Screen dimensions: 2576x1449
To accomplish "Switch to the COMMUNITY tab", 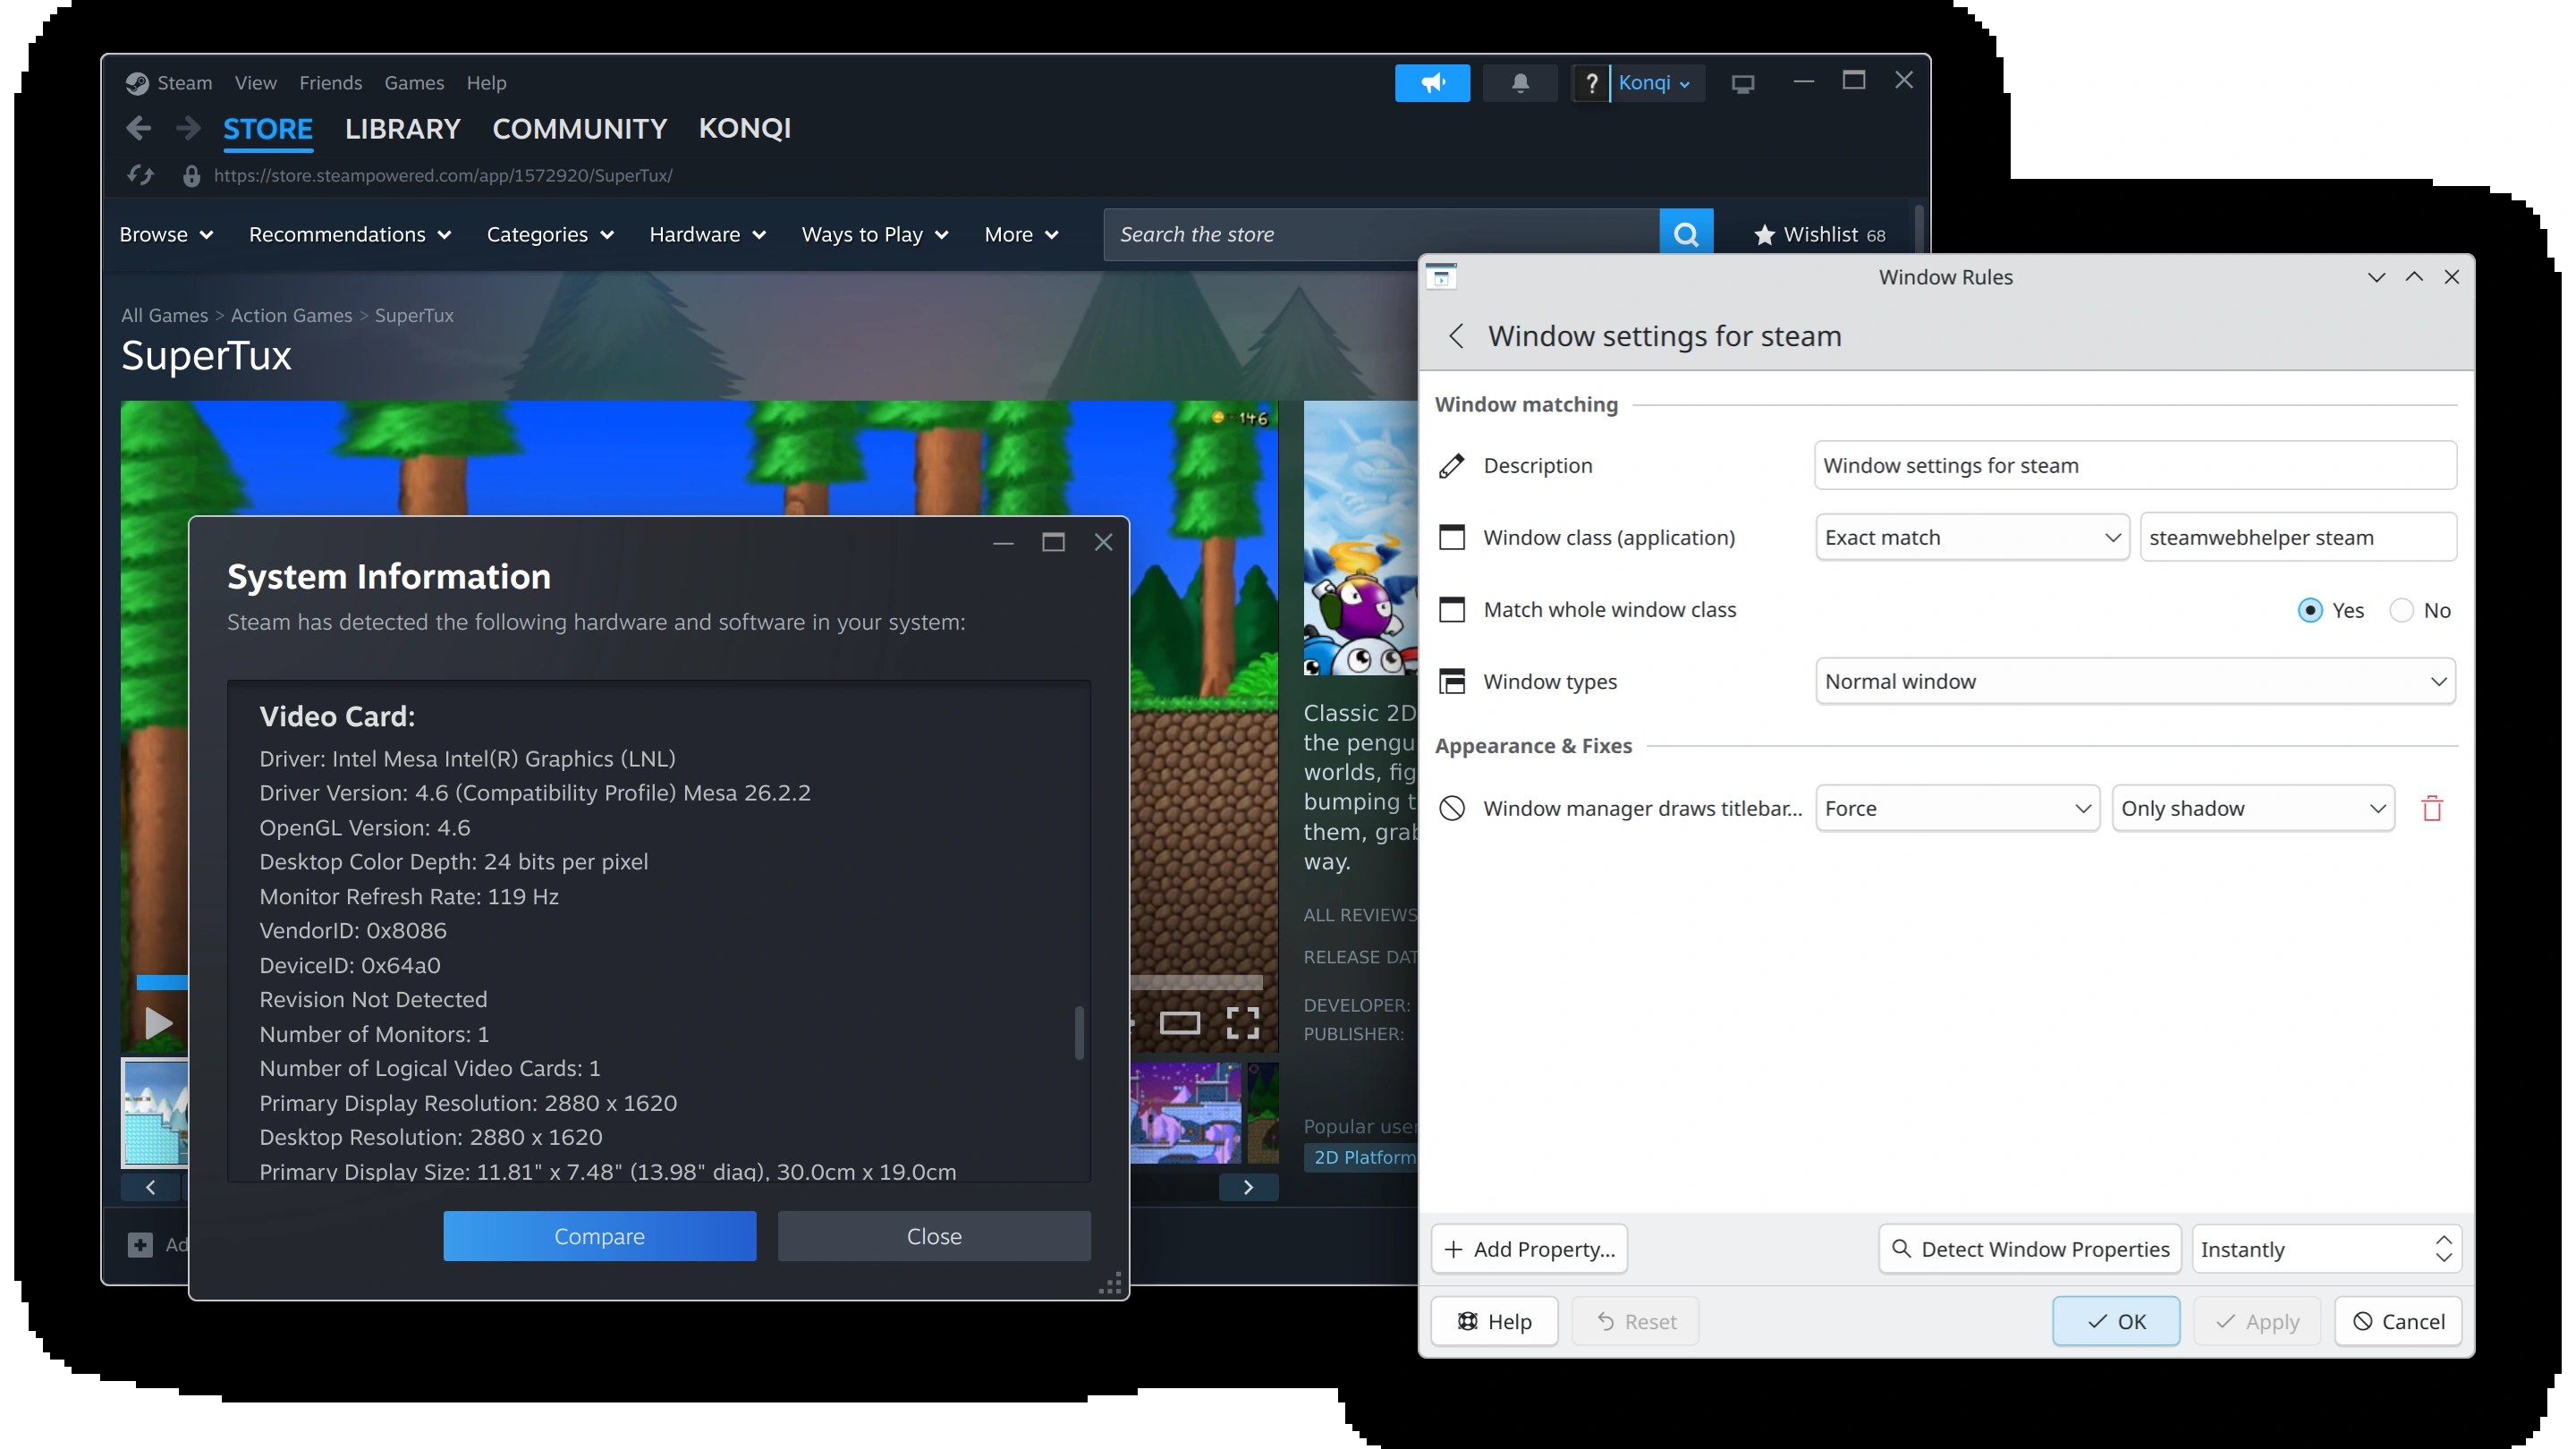I will [x=579, y=129].
